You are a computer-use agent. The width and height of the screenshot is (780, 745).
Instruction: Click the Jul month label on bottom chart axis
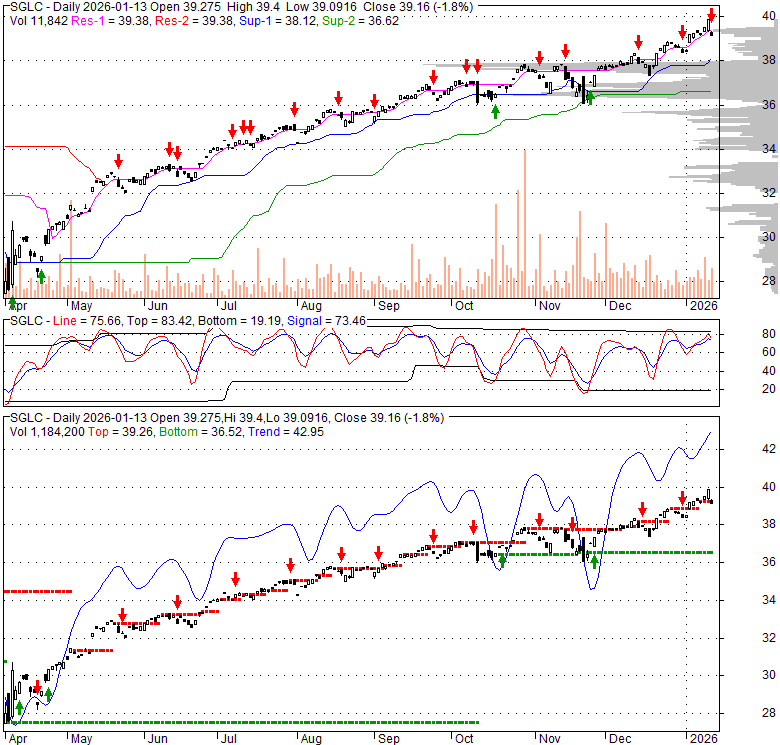pos(228,739)
